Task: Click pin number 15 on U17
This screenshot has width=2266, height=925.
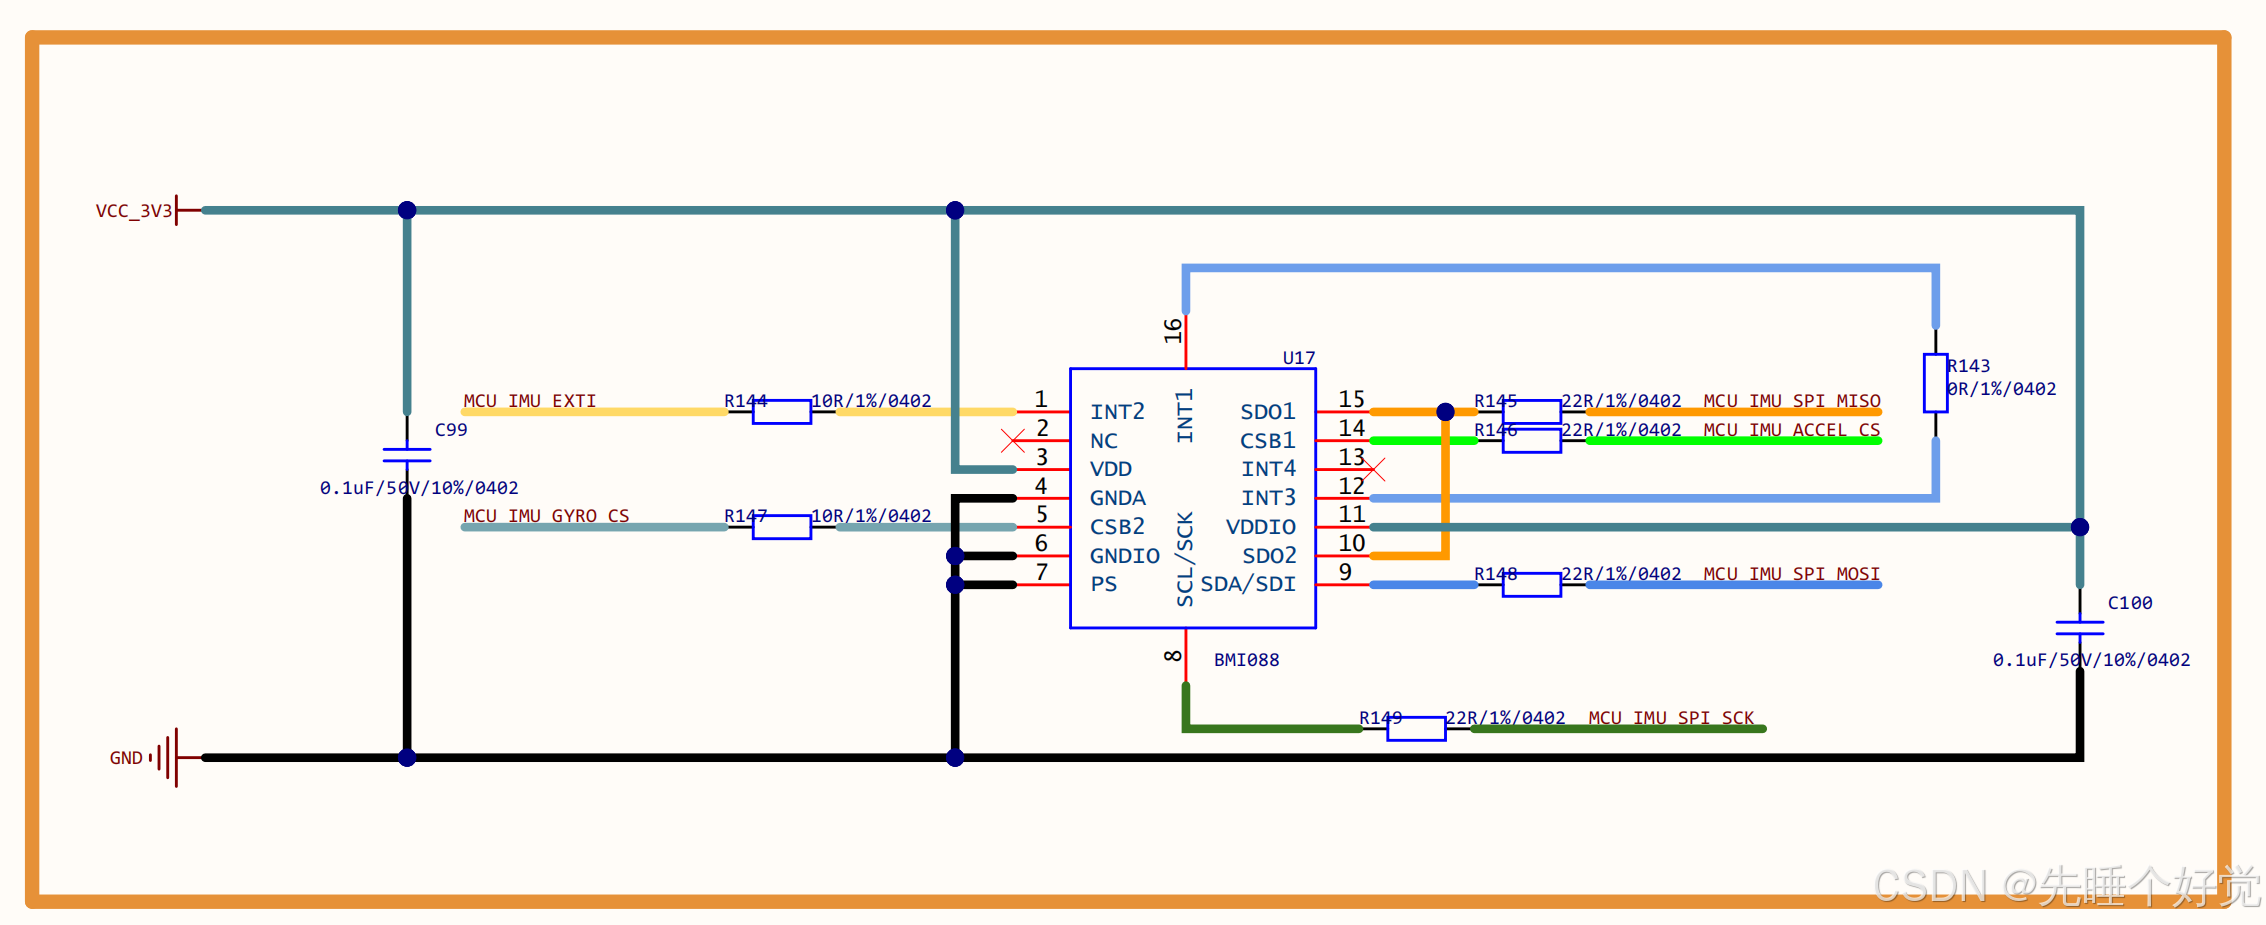Action: tap(1351, 399)
